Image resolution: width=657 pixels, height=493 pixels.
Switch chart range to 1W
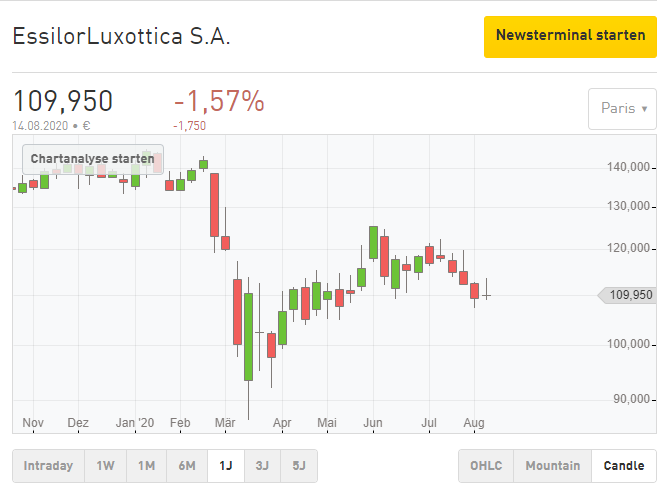(x=105, y=465)
